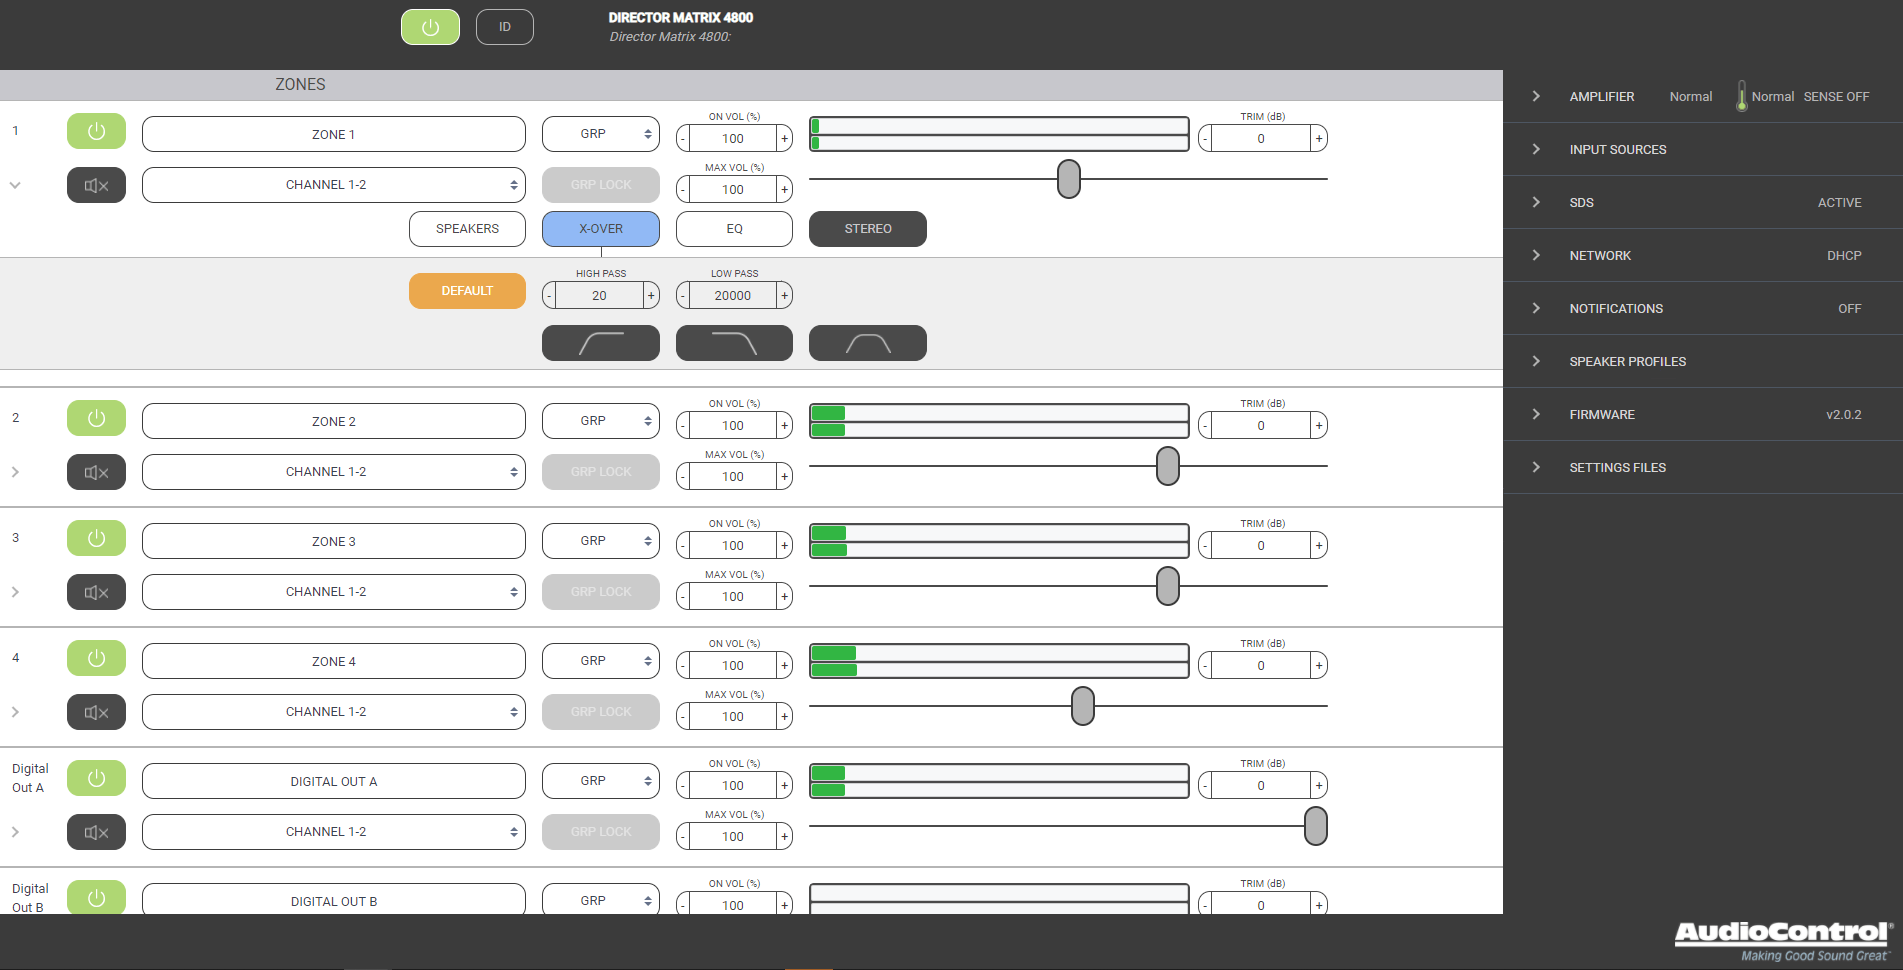Toggle Zone 2 power button

tap(96, 418)
